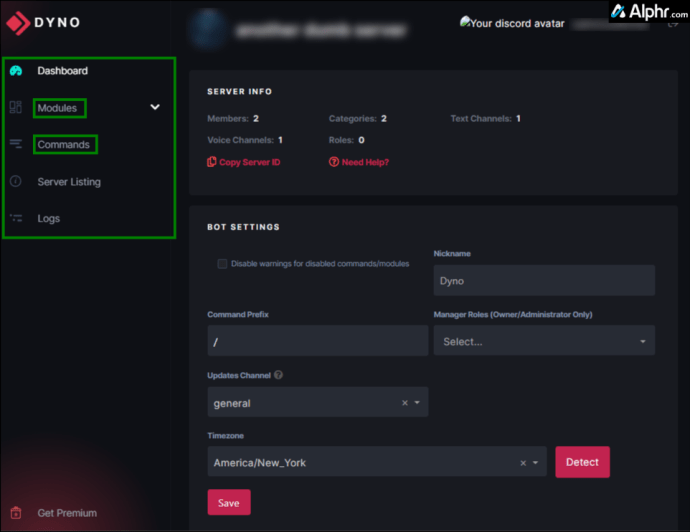Click the SERVER INFO heading
The width and height of the screenshot is (690, 532).
[x=239, y=92]
